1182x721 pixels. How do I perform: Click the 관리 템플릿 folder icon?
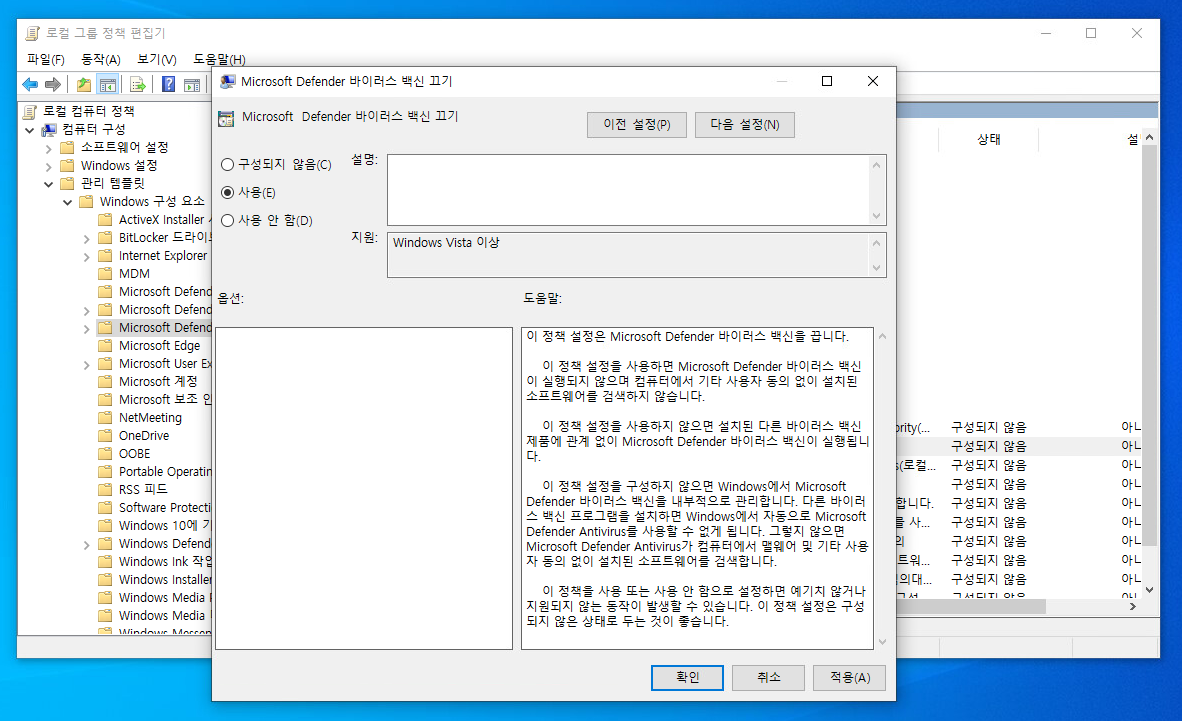pos(68,183)
